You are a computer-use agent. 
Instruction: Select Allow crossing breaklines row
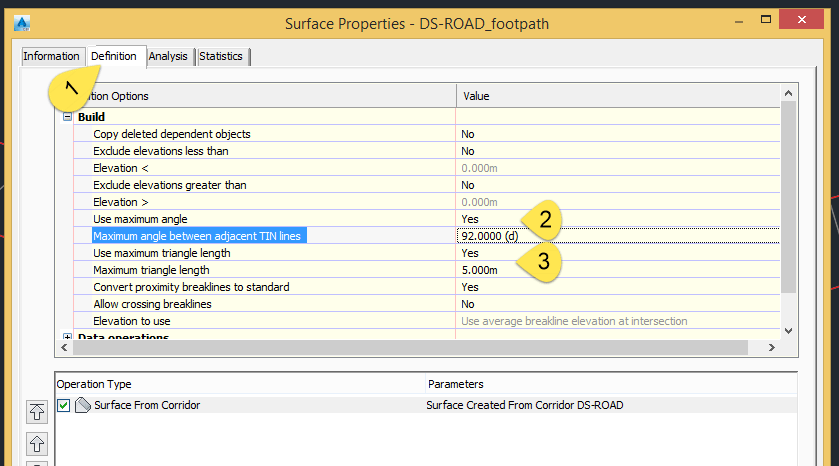pos(152,304)
